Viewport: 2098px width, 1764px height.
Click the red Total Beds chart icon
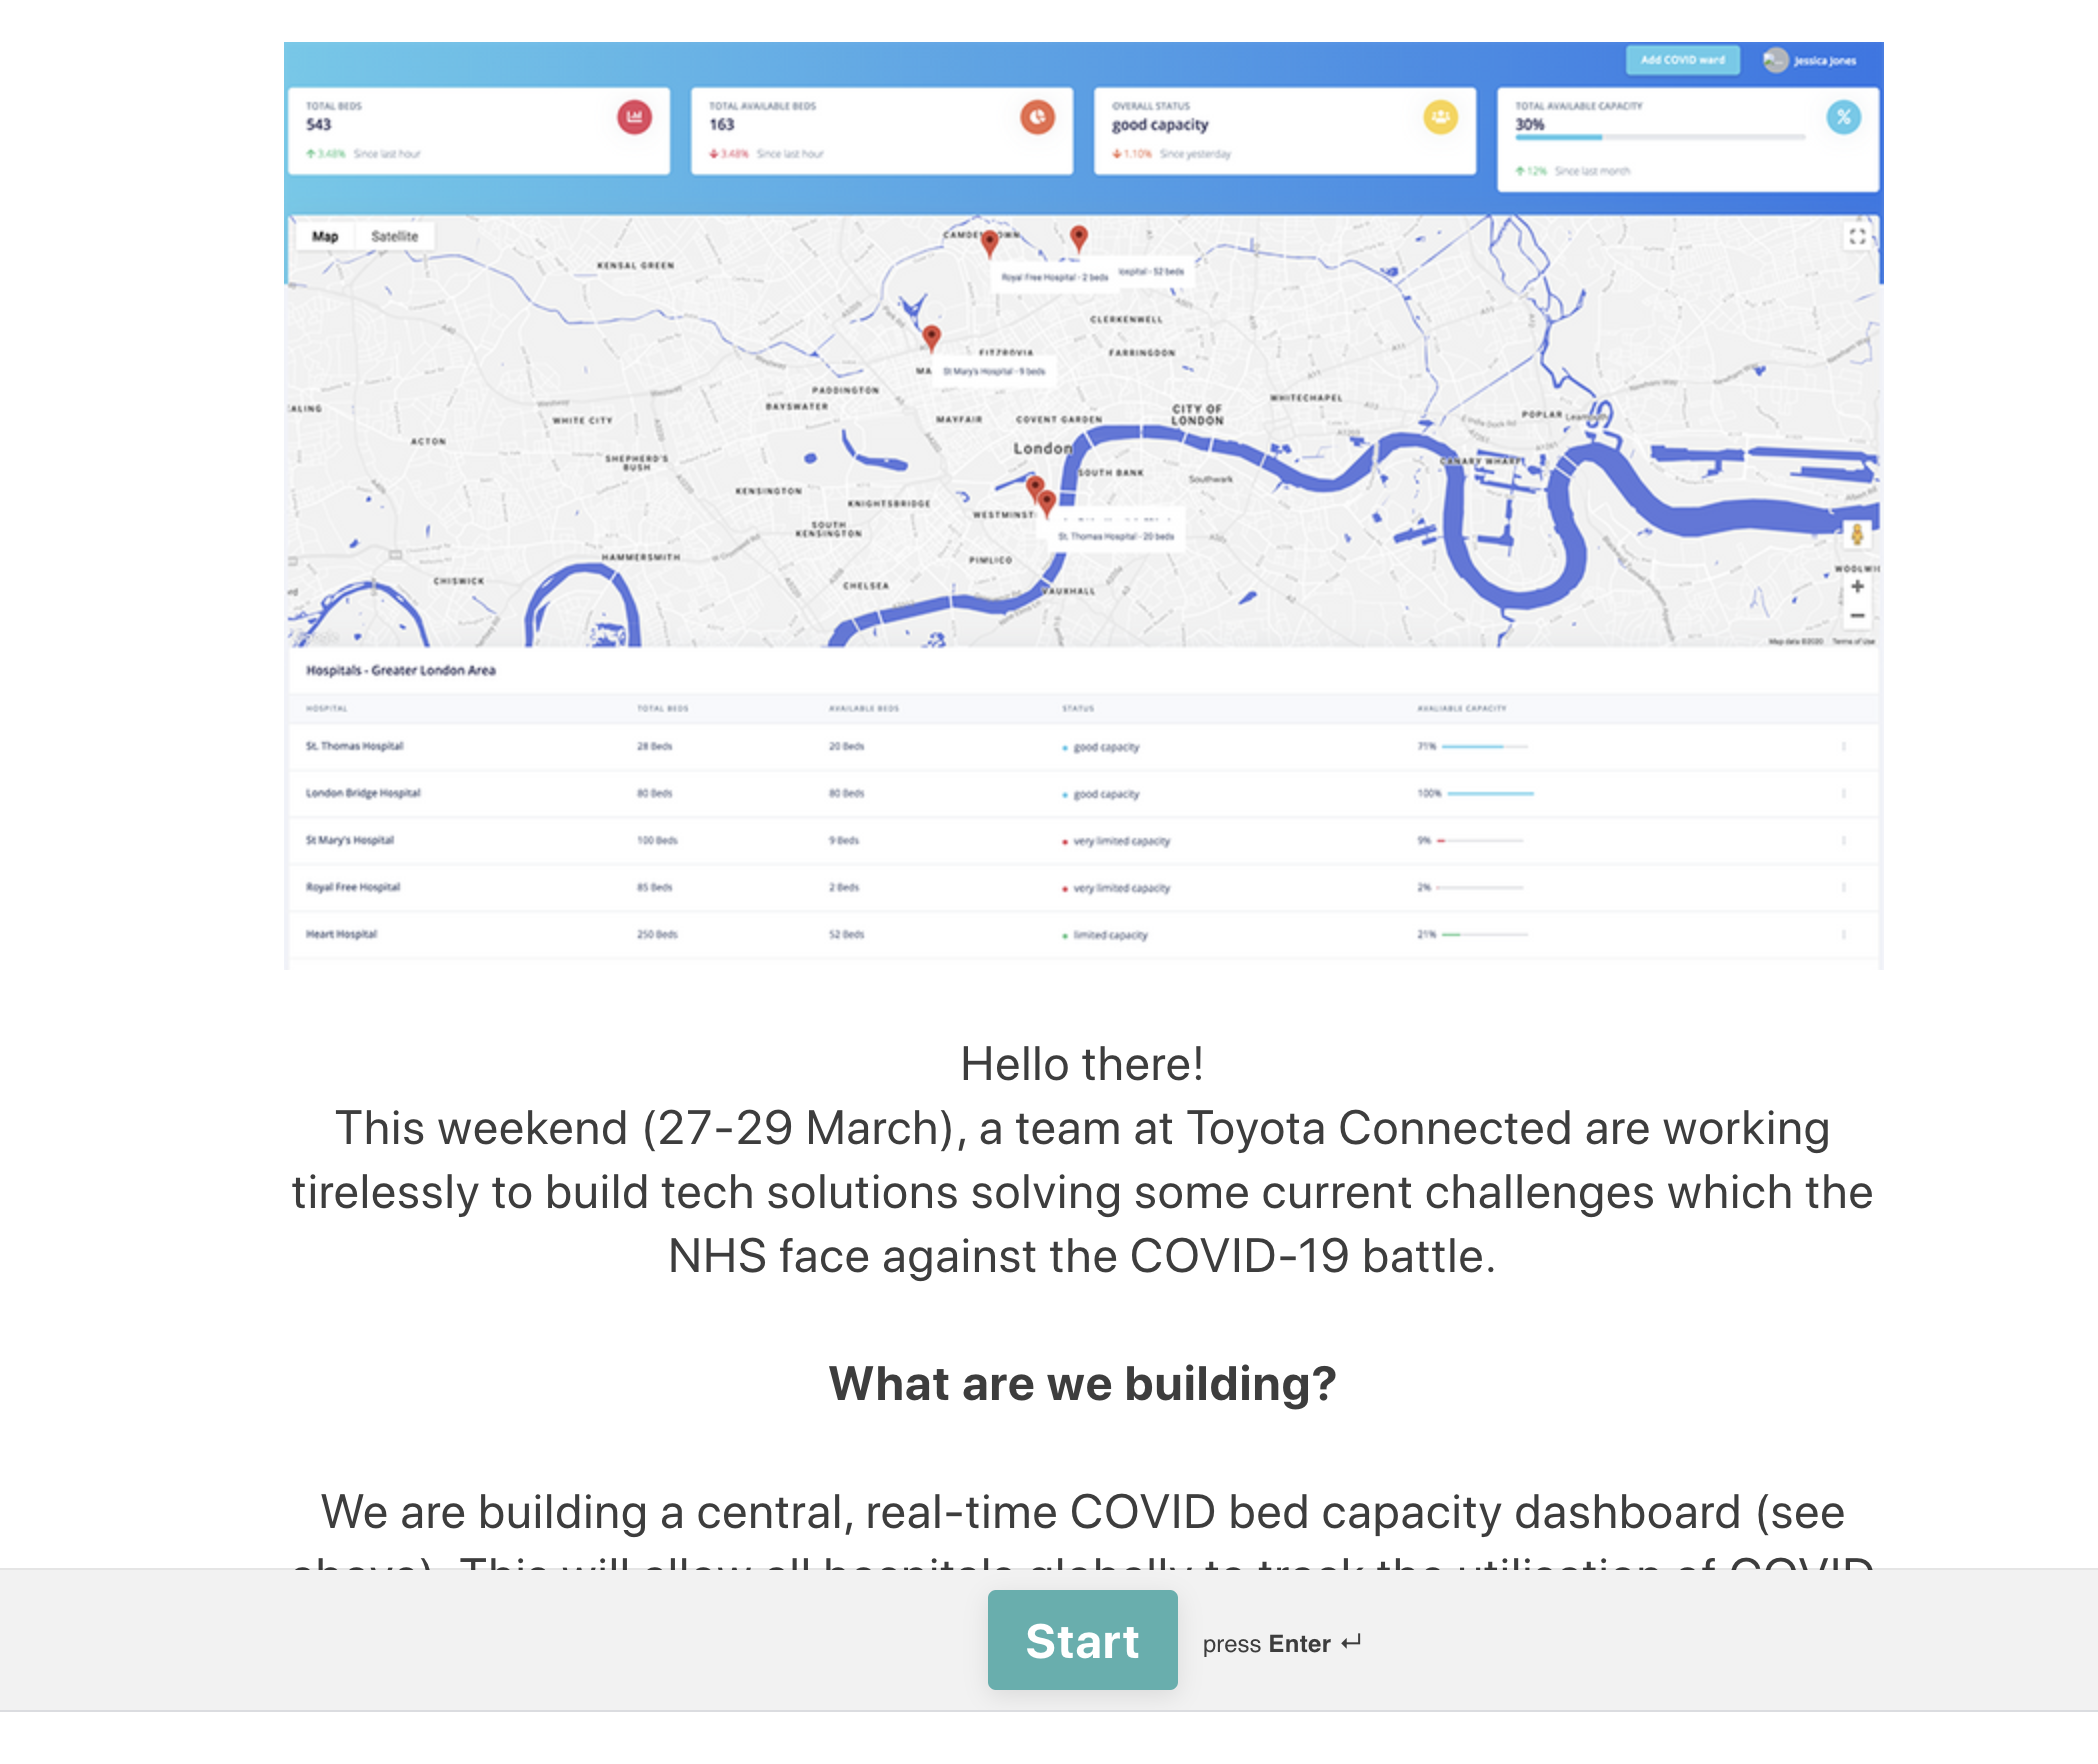point(634,118)
